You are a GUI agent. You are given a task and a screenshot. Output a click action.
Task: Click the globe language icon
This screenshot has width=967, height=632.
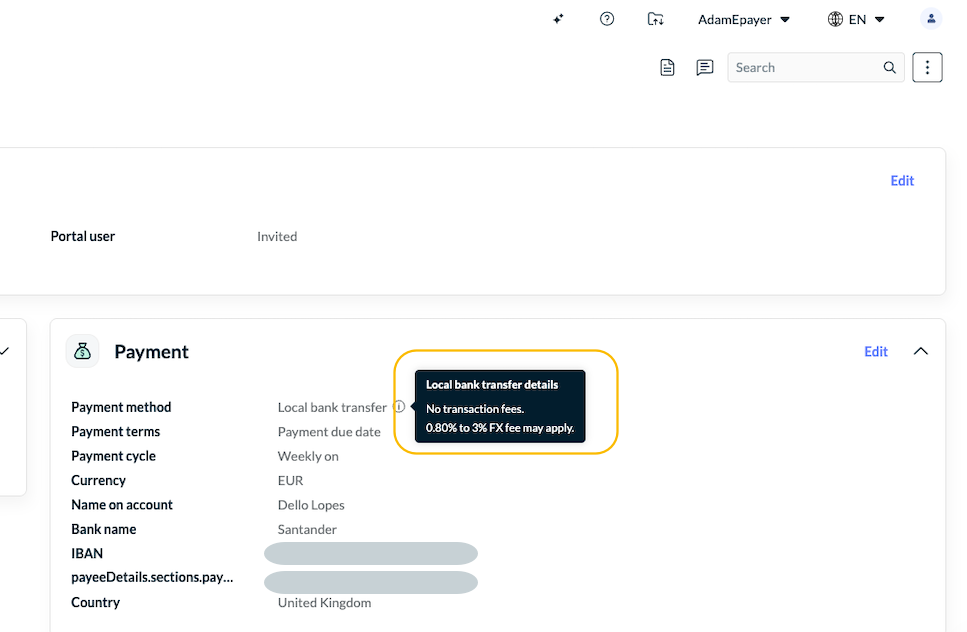click(835, 20)
